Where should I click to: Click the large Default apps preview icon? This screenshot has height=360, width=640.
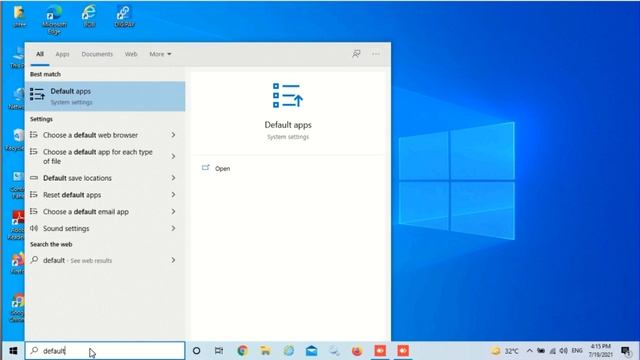(x=288, y=95)
